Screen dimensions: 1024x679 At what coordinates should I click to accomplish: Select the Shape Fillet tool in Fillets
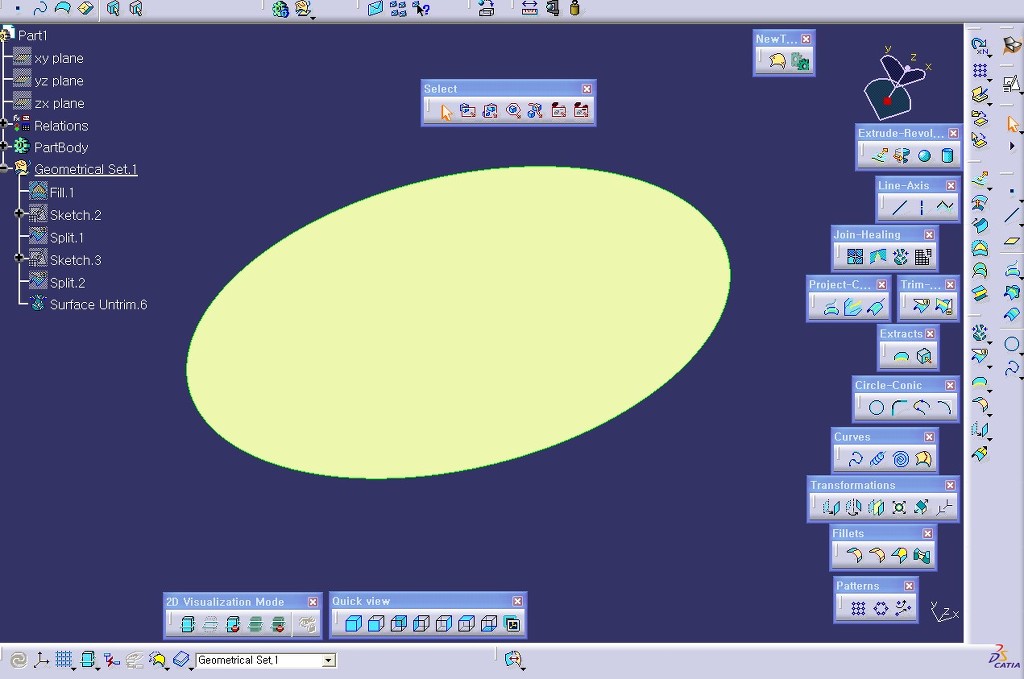[854, 556]
